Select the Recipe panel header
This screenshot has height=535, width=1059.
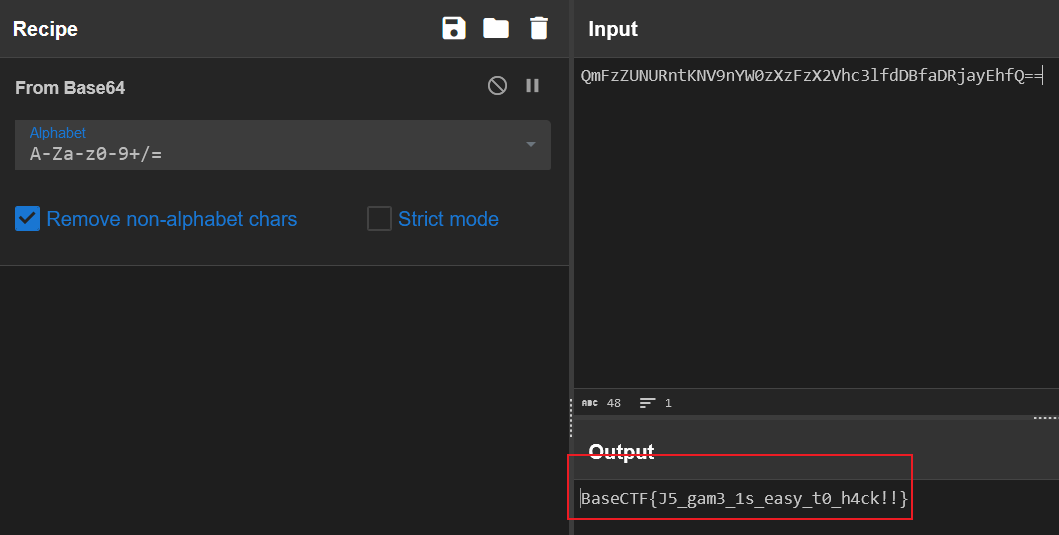tap(45, 29)
